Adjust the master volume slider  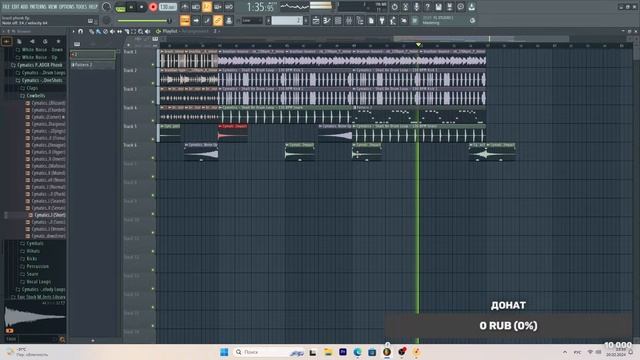144,20
